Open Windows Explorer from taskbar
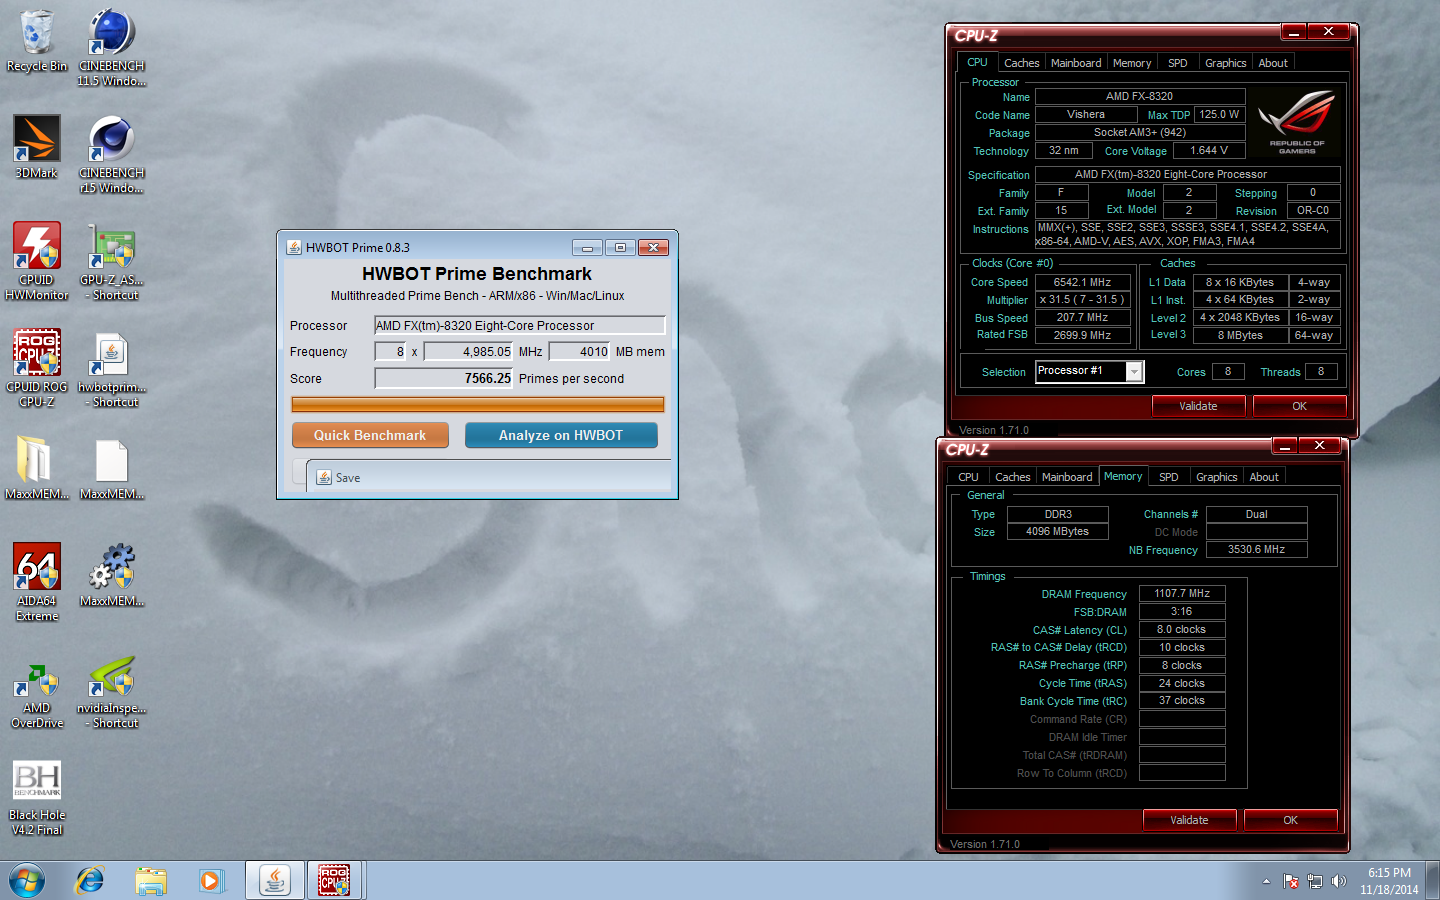 (151, 880)
